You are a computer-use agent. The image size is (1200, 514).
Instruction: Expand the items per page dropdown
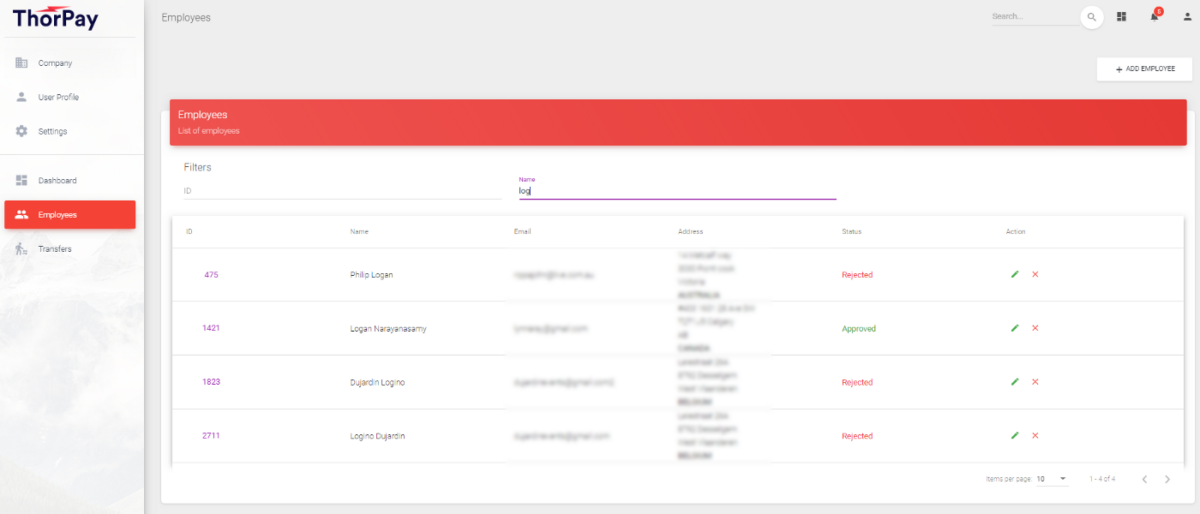pyautogui.click(x=1052, y=479)
